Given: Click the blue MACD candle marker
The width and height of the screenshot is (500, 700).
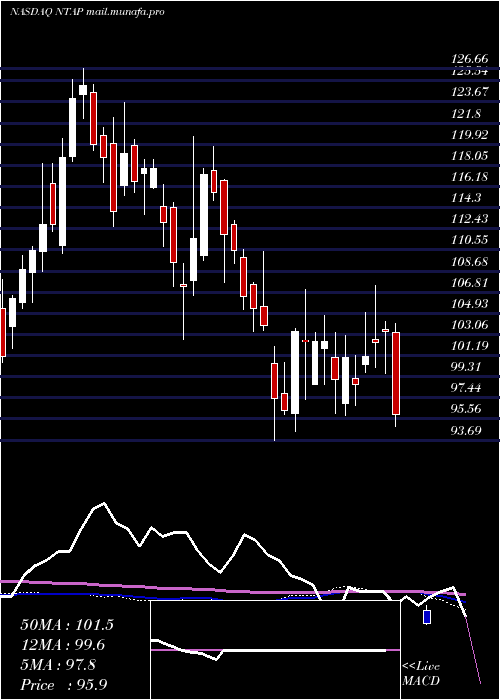Looking at the screenshot, I should [x=427, y=617].
